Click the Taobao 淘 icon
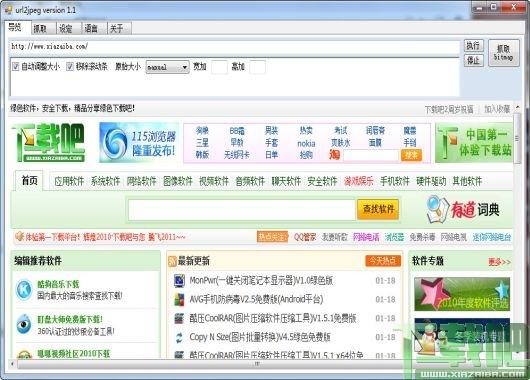Viewport: 530px width, 380px height. pyautogui.click(x=334, y=155)
